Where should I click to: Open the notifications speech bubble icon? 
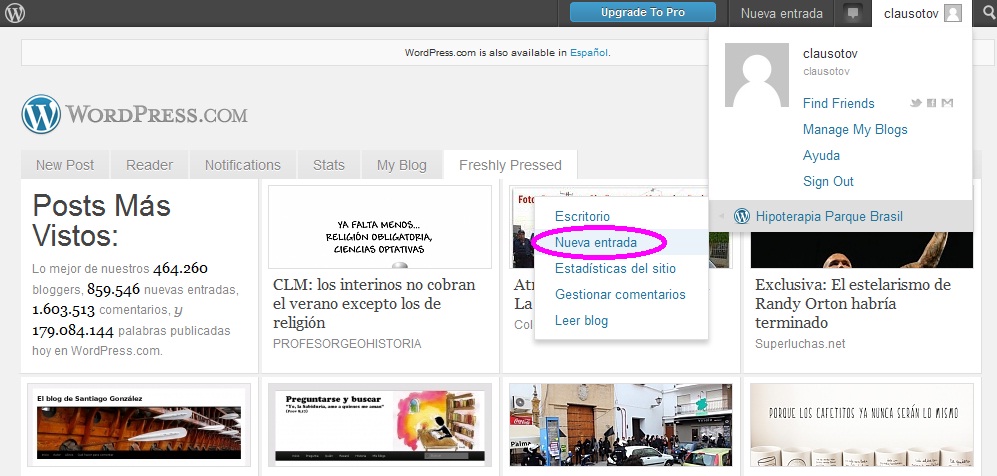pyautogui.click(x=852, y=13)
